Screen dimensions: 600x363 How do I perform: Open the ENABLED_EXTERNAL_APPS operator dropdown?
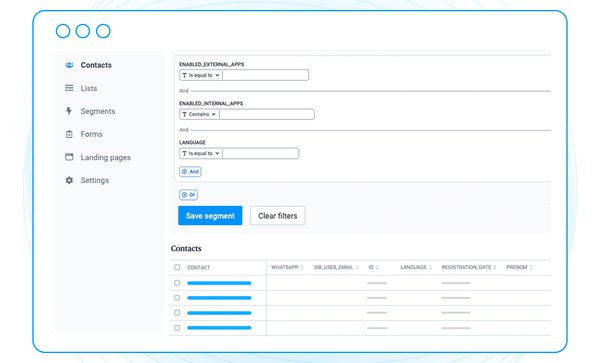tap(201, 75)
